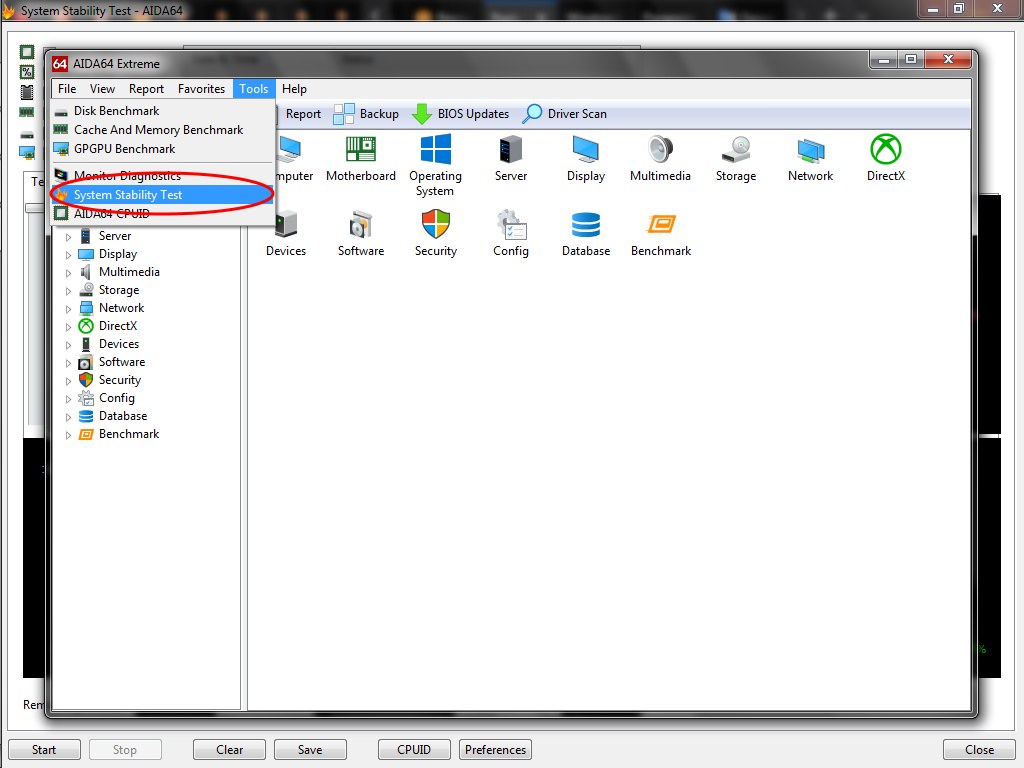Expand the Network tree node
Image resolution: width=1024 pixels, height=768 pixels.
point(69,309)
